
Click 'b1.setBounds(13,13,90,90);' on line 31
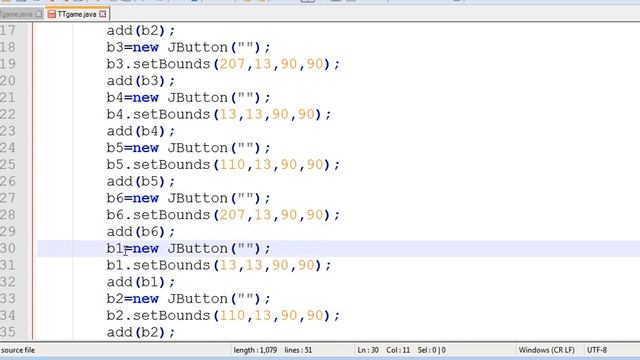tap(219, 265)
